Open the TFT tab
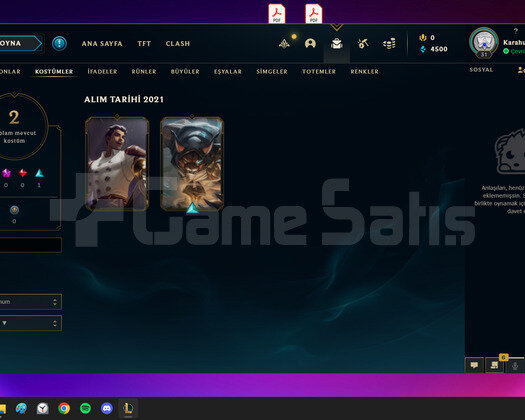The width and height of the screenshot is (525, 420). click(x=144, y=44)
